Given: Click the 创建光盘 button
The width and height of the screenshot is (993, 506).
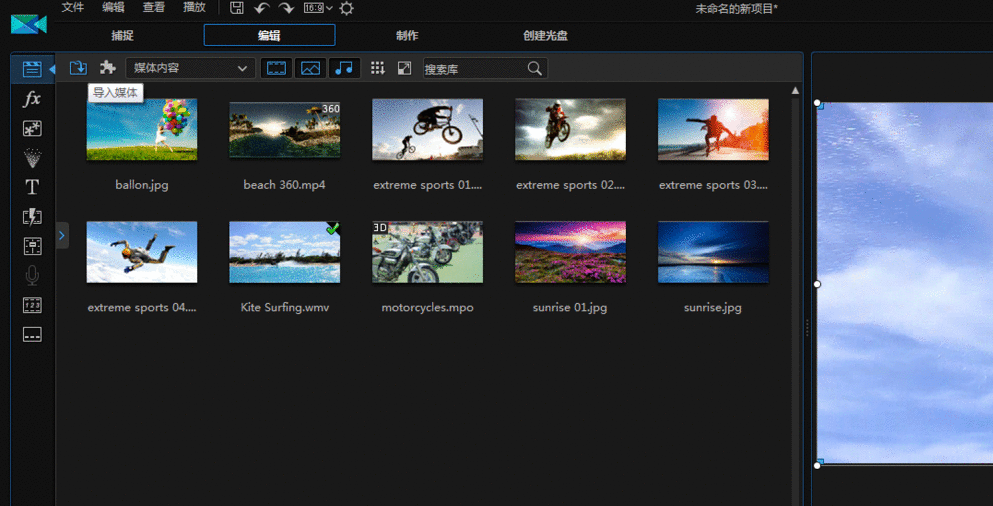Looking at the screenshot, I should coord(545,36).
